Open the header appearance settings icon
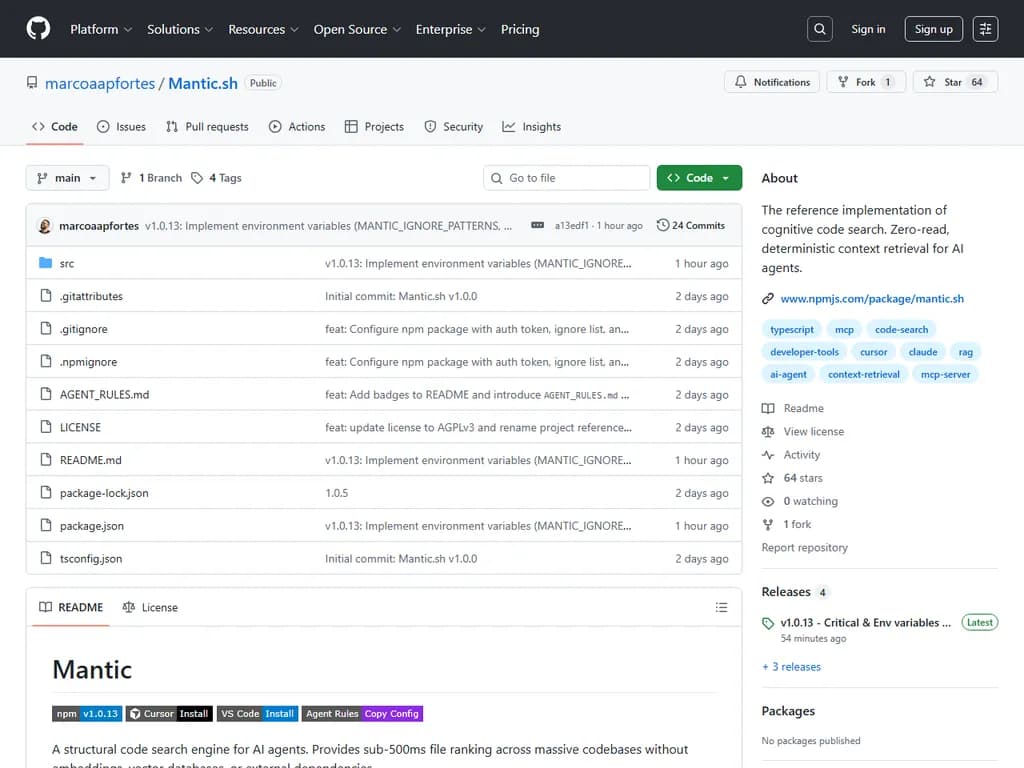This screenshot has height=768, width=1024. click(x=985, y=29)
